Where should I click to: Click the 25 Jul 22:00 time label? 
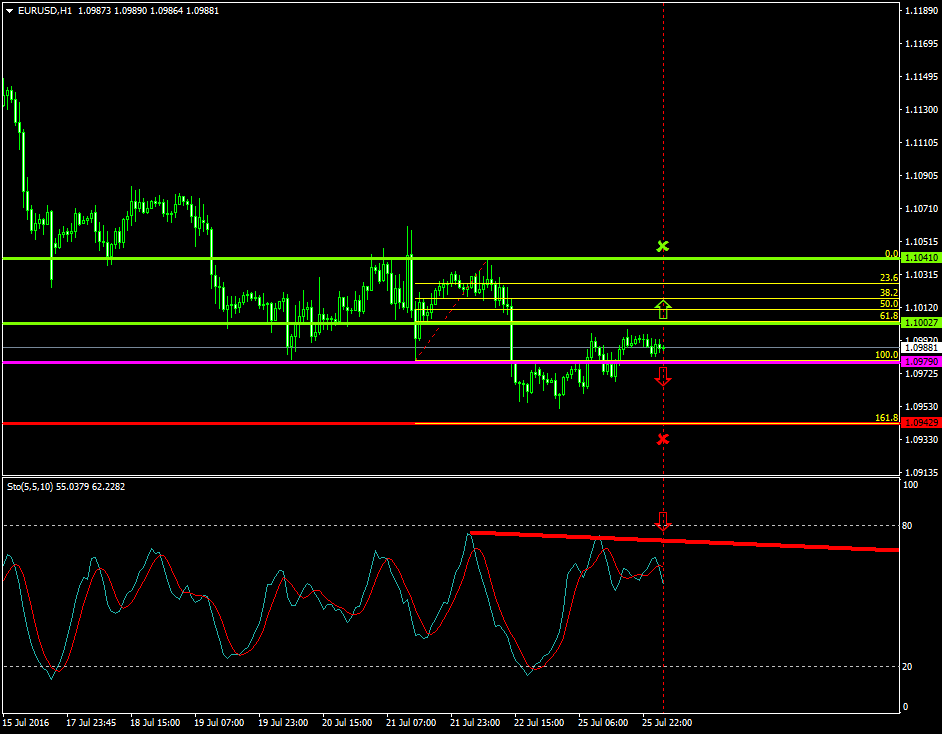[665, 722]
